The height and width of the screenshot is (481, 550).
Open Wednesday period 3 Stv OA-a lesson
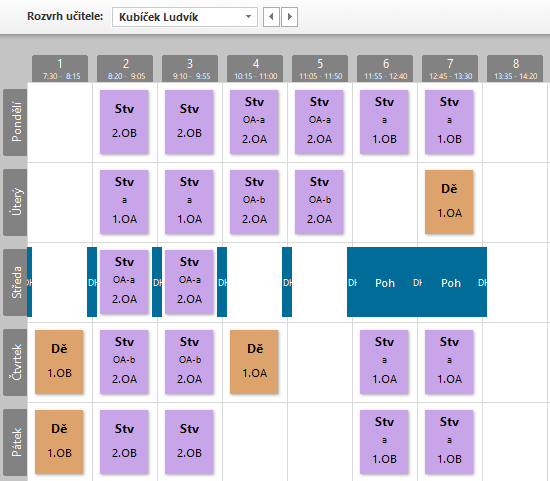189,282
